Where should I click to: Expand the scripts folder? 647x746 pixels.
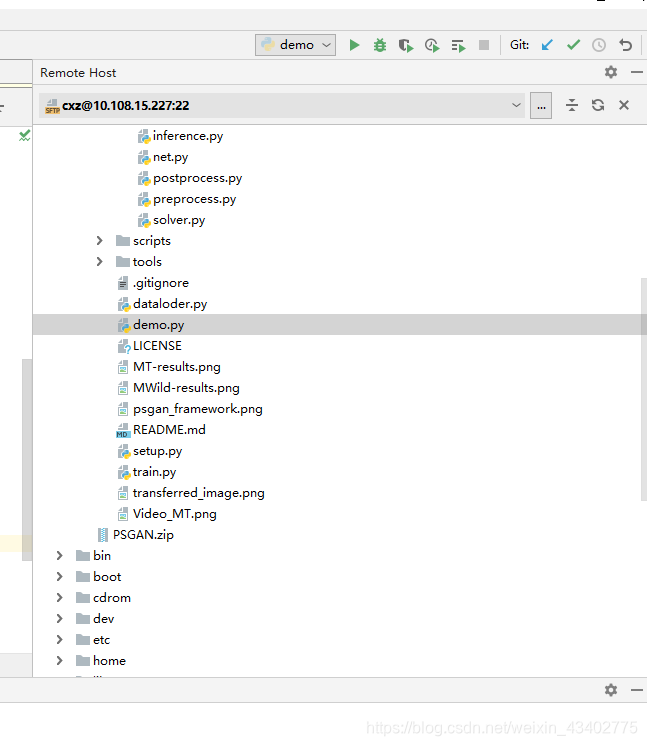(x=99, y=241)
